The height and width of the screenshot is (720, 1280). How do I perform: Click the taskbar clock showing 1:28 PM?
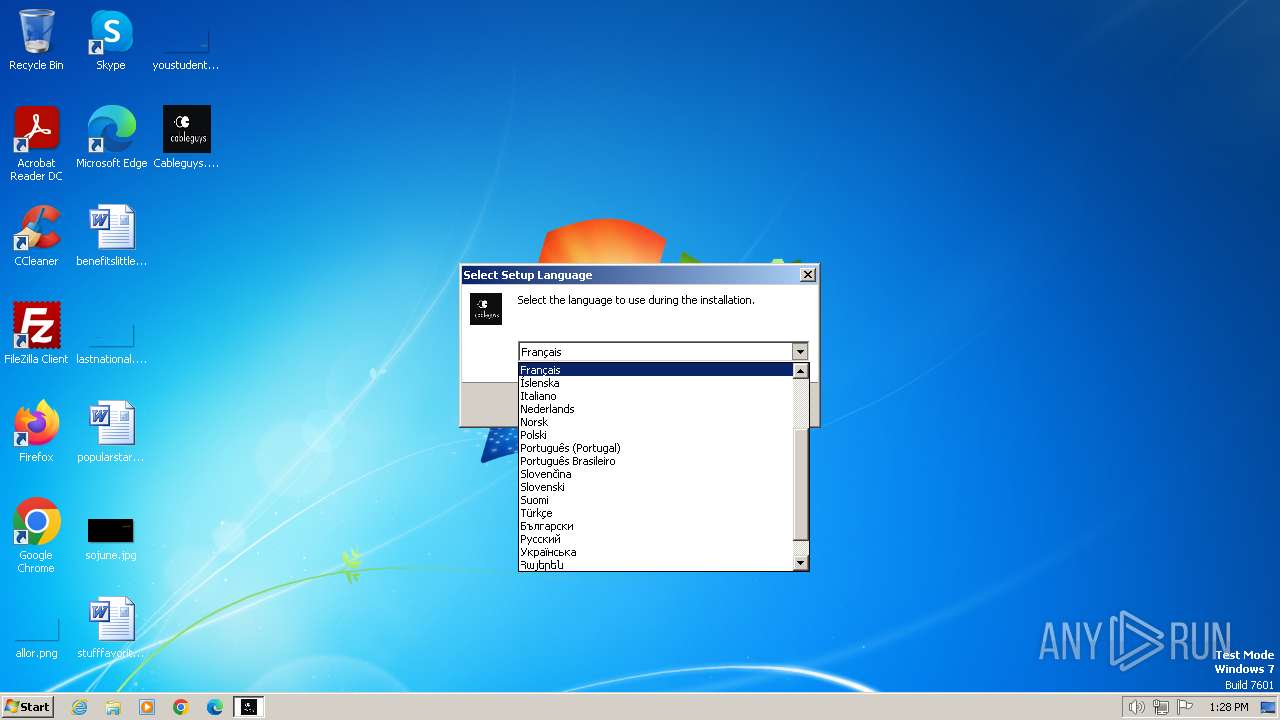pos(1228,707)
